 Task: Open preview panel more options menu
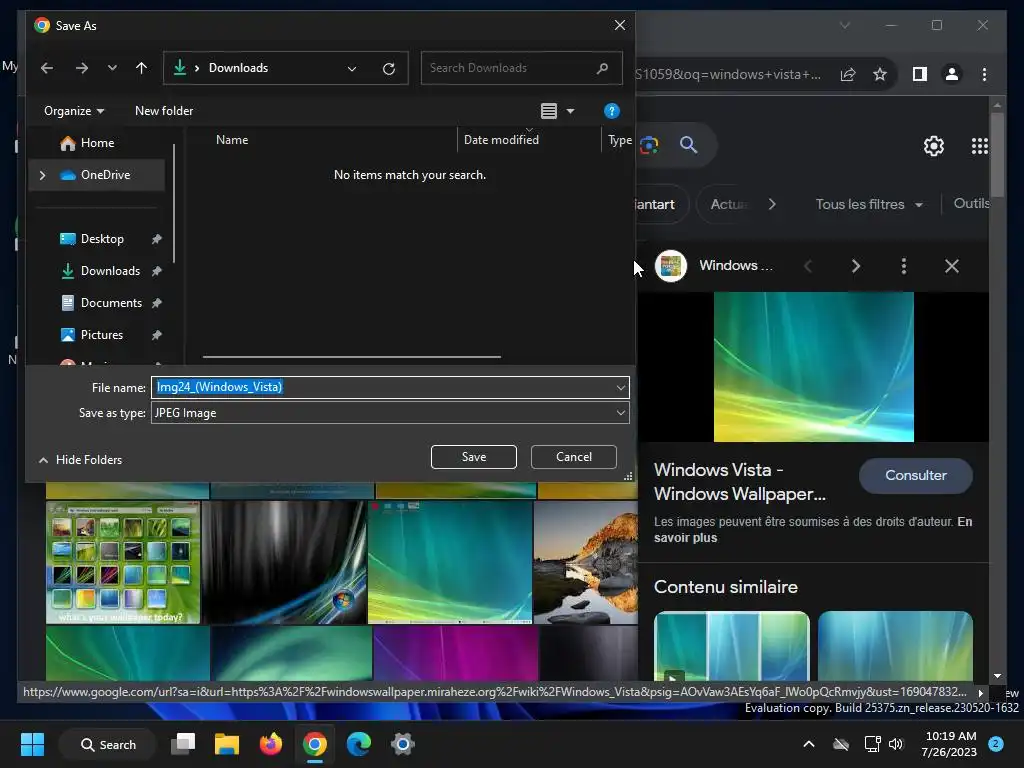[904, 266]
